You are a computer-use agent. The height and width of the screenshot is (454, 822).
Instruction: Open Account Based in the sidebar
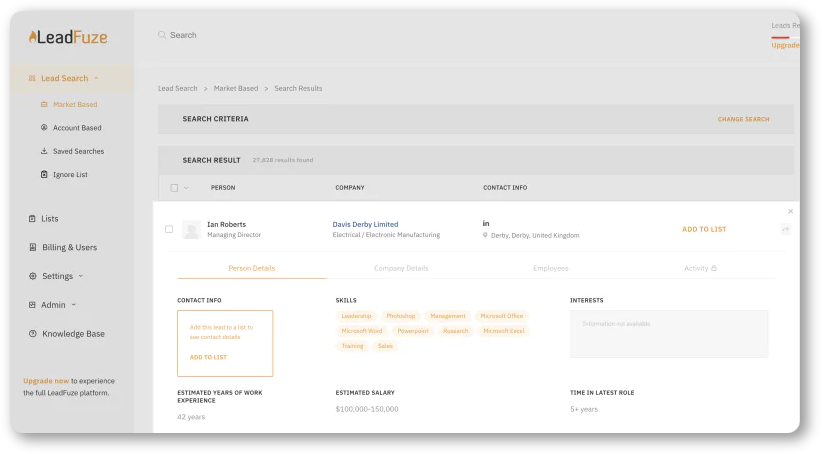point(77,127)
